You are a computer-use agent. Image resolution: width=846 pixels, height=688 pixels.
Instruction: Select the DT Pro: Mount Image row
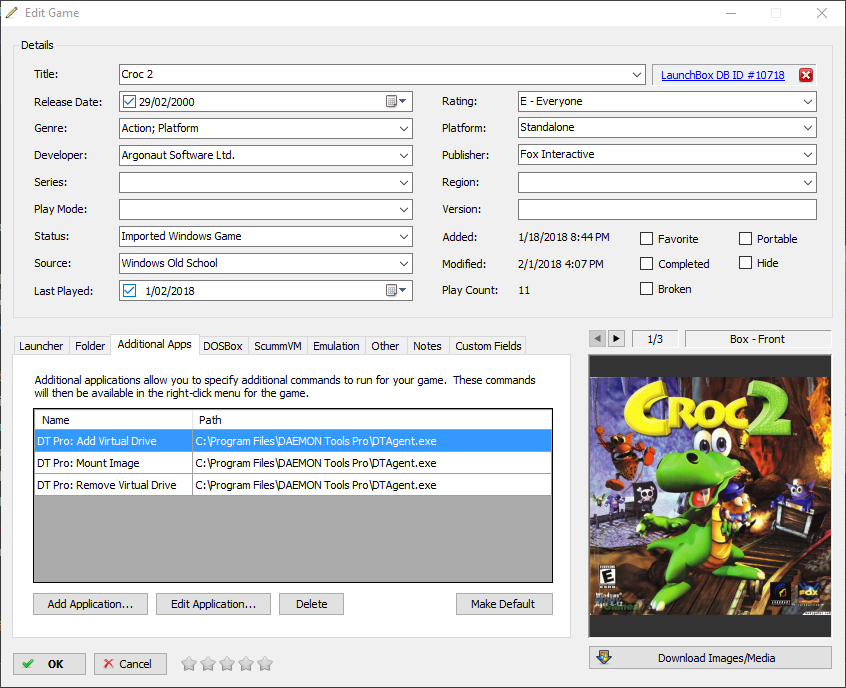coord(293,463)
